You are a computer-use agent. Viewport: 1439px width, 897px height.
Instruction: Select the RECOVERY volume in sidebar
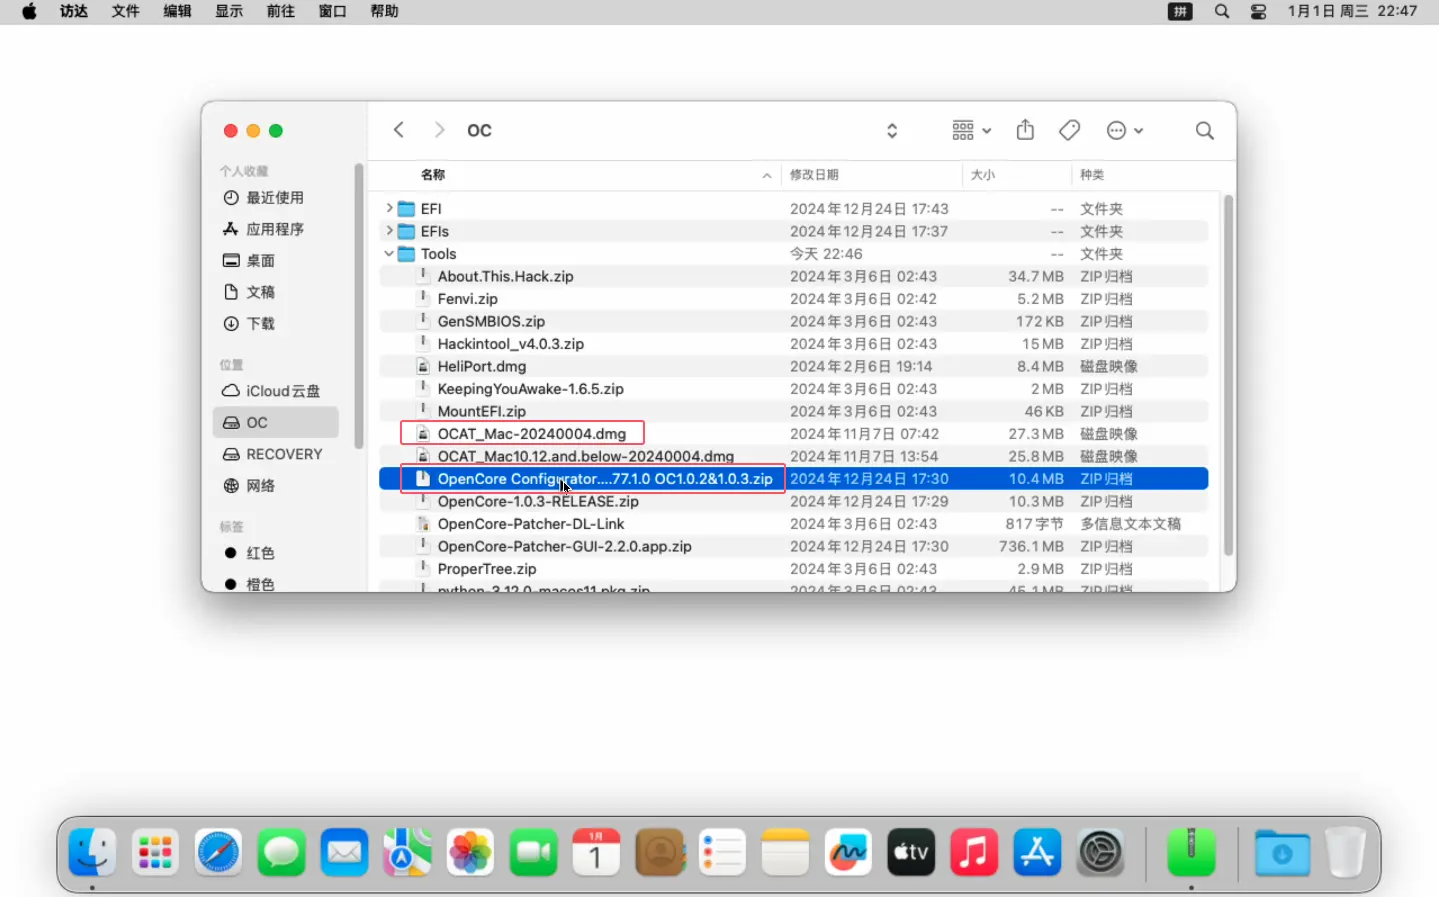(x=275, y=454)
